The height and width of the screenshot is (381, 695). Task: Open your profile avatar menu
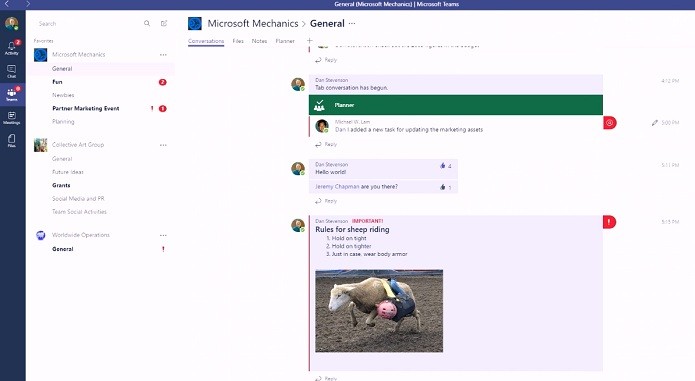(12, 23)
